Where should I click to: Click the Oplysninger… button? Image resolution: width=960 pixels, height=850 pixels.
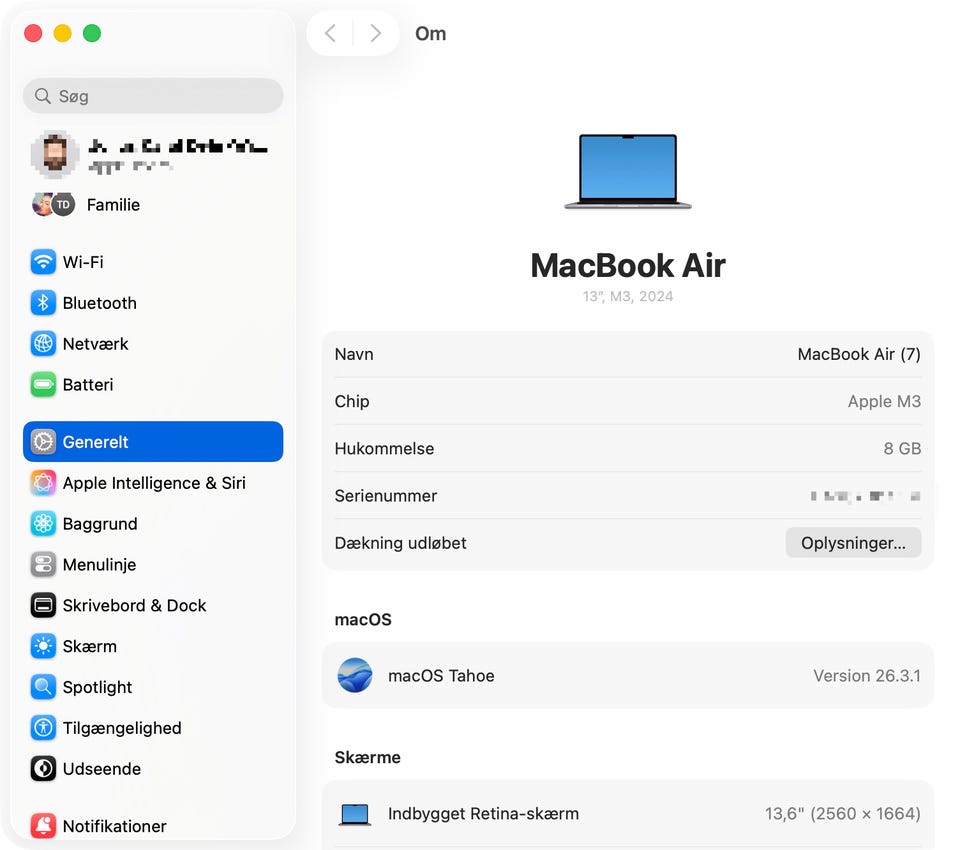coord(853,543)
